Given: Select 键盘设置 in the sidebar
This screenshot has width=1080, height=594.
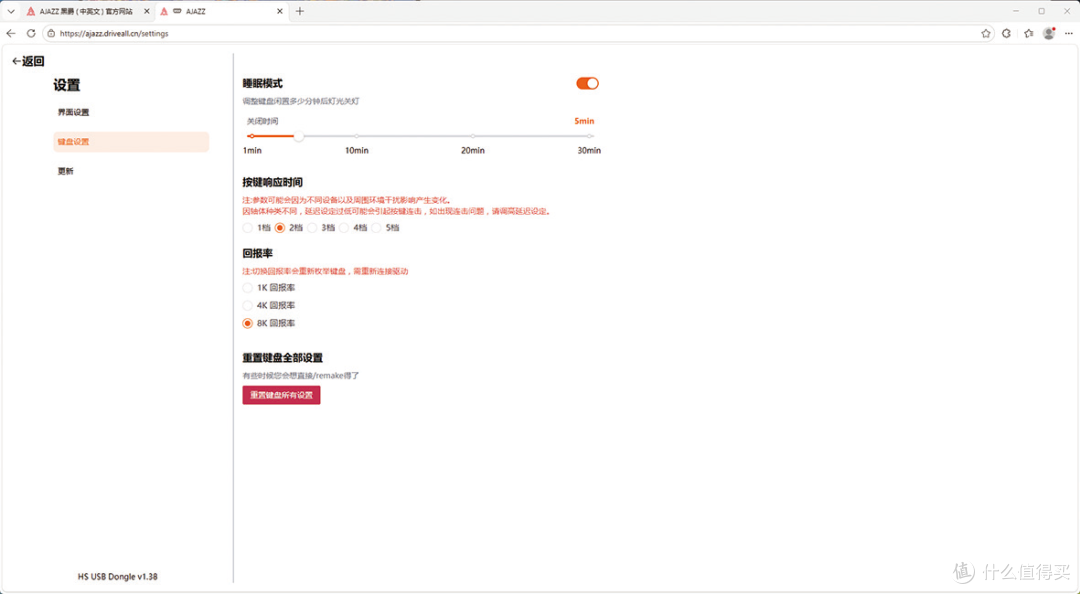Looking at the screenshot, I should tap(131, 142).
